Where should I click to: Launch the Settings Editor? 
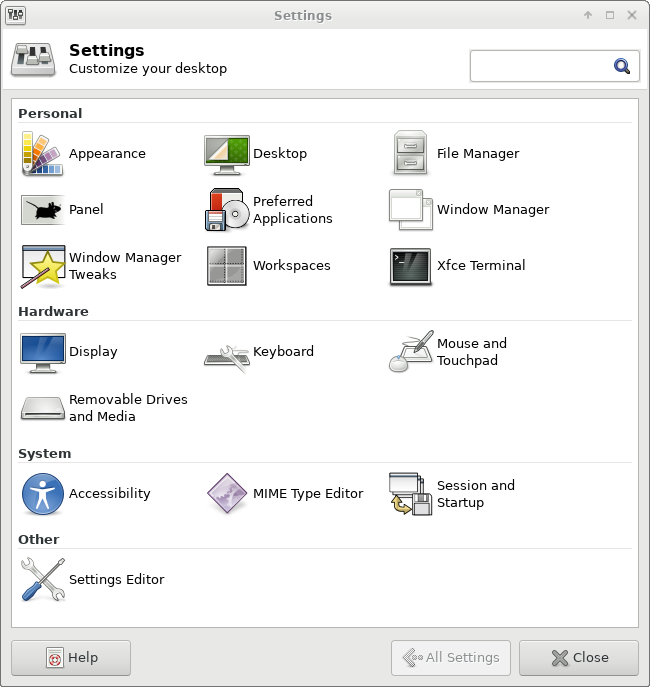point(92,579)
